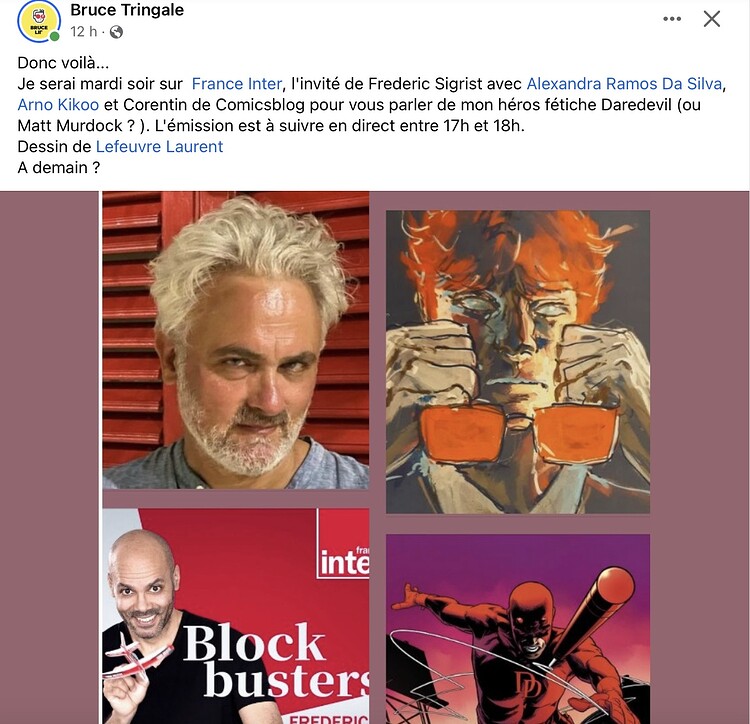Screen dimensions: 750x724
Task: View the painted redhead with orange glasses
Action: (x=518, y=362)
